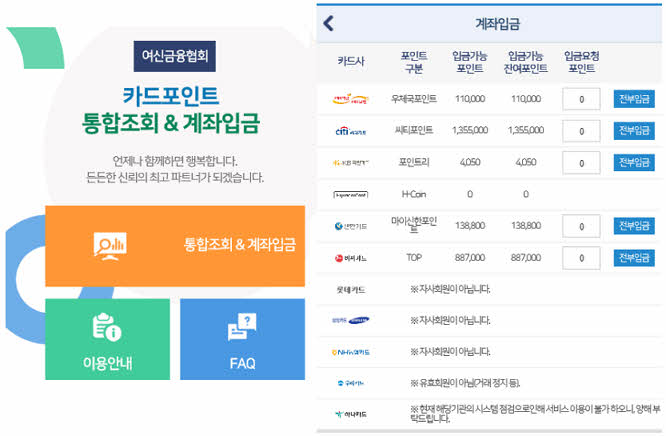Focus deposit amount field for 씨티포인트
The height and width of the screenshot is (436, 666).
tap(581, 131)
